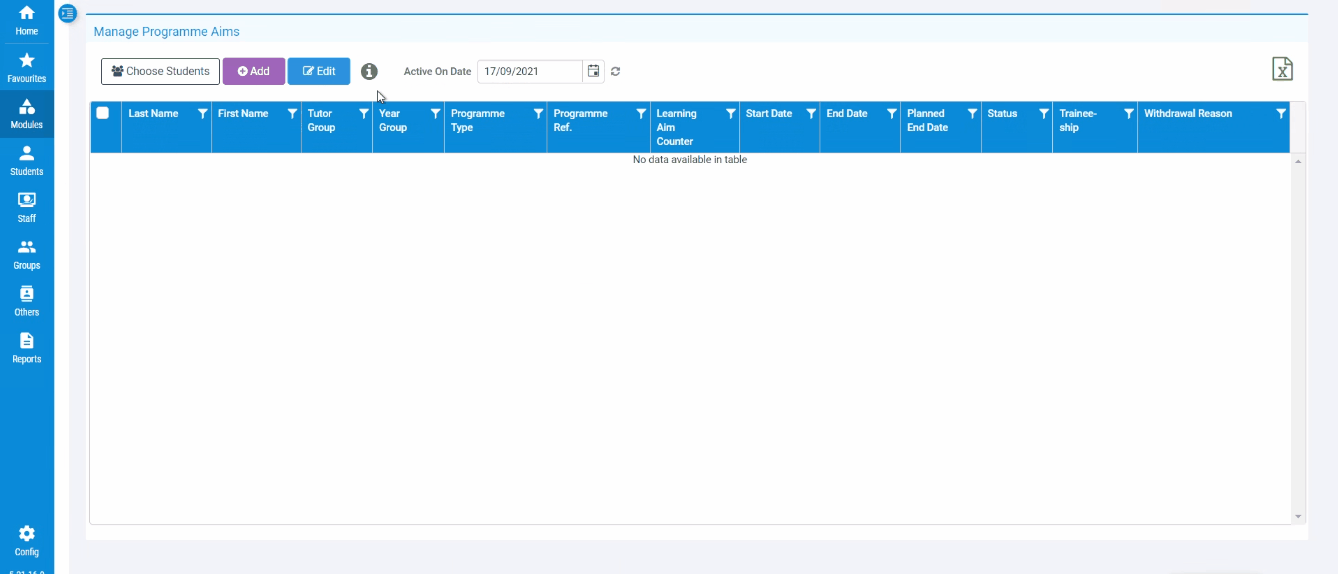Filter the Withdrawal Reason column

[1281, 114]
